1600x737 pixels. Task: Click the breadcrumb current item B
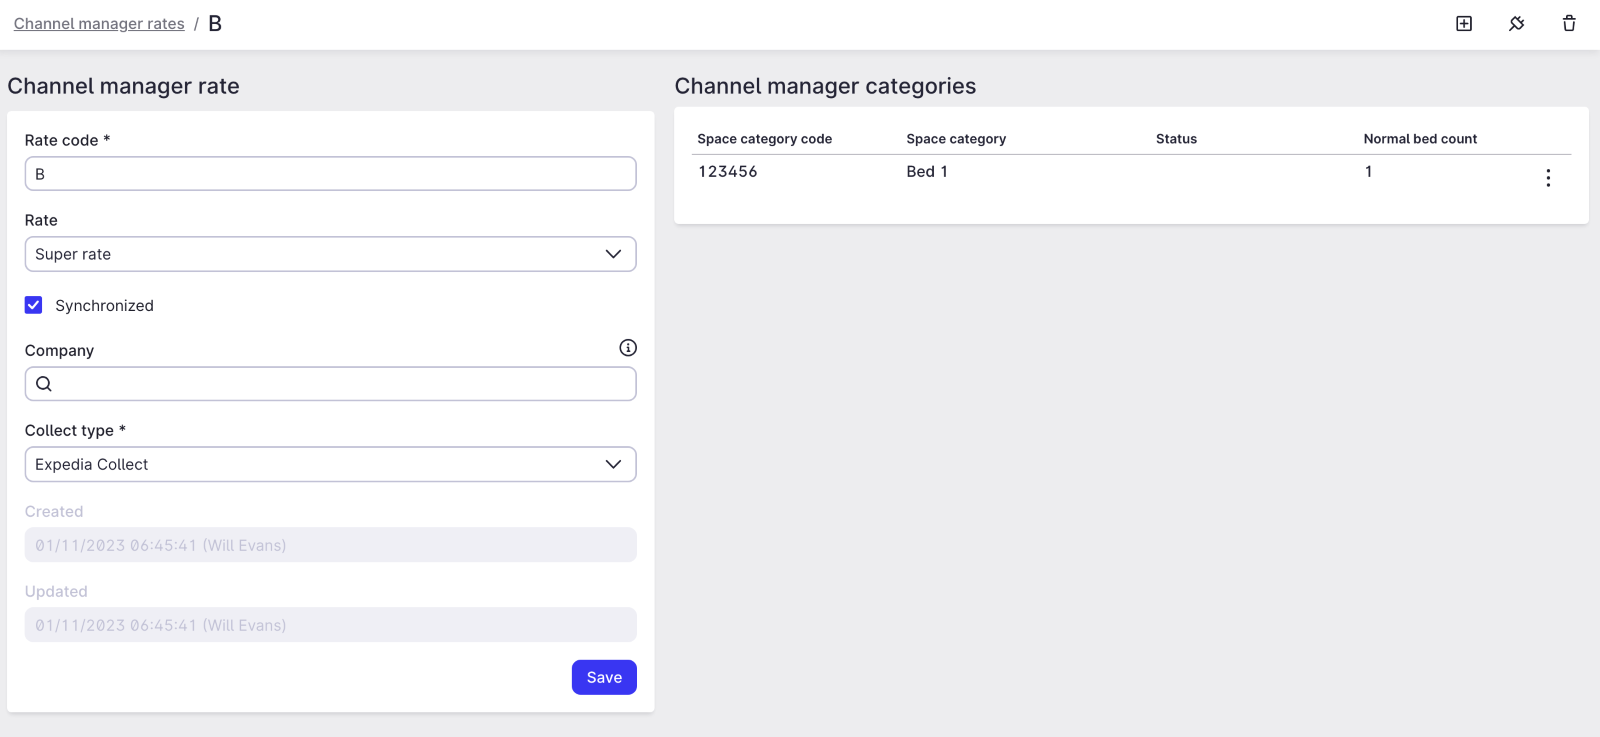click(215, 24)
